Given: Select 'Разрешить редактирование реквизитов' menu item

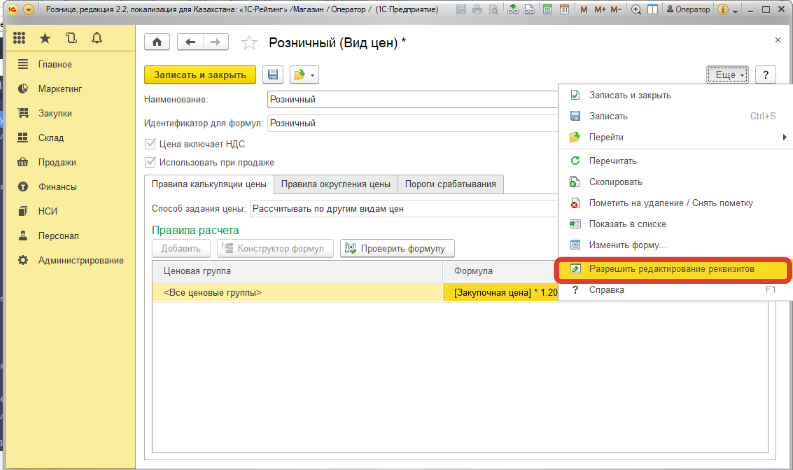Looking at the screenshot, I should point(671,269).
